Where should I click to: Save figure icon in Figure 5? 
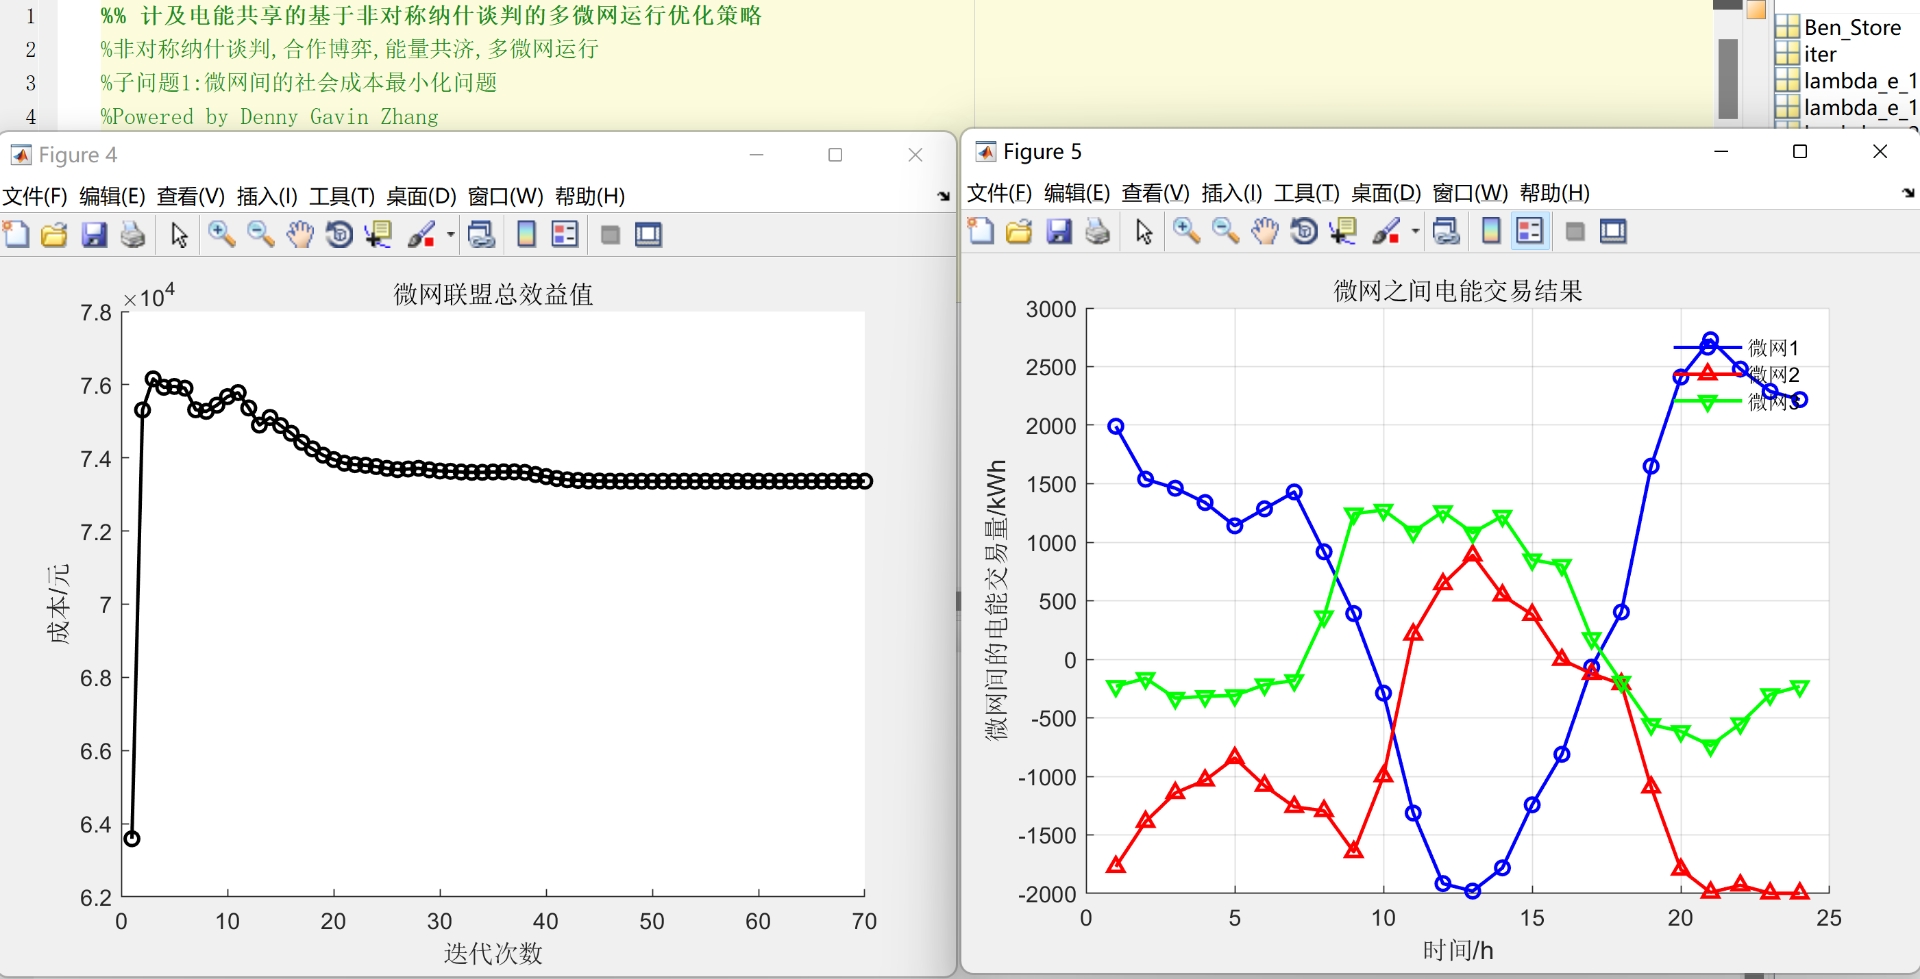tap(1059, 231)
